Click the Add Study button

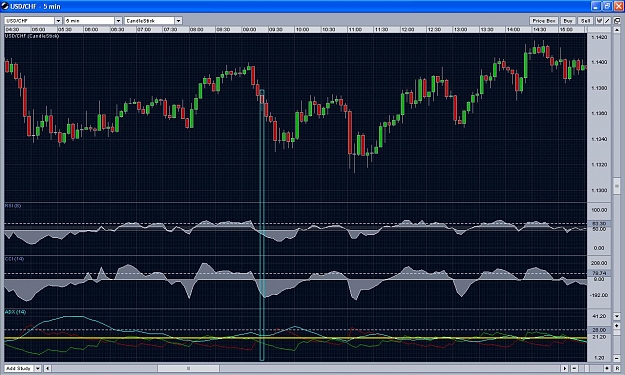pyautogui.click(x=19, y=368)
